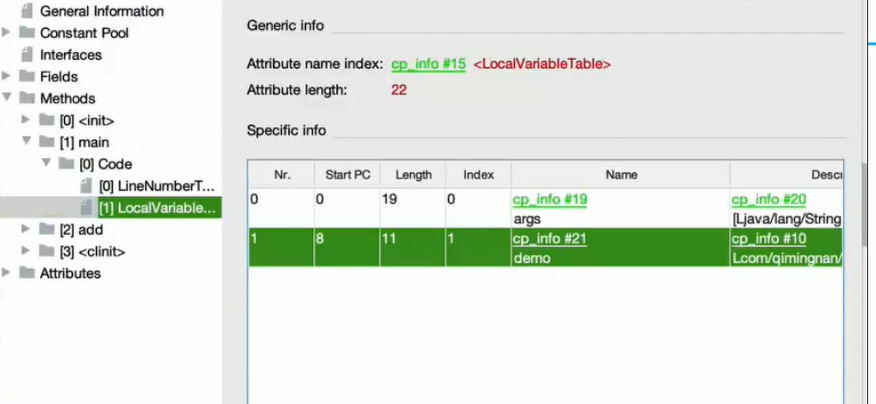Click the Attributes folder icon
Image resolution: width=876 pixels, height=404 pixels.
[26, 273]
